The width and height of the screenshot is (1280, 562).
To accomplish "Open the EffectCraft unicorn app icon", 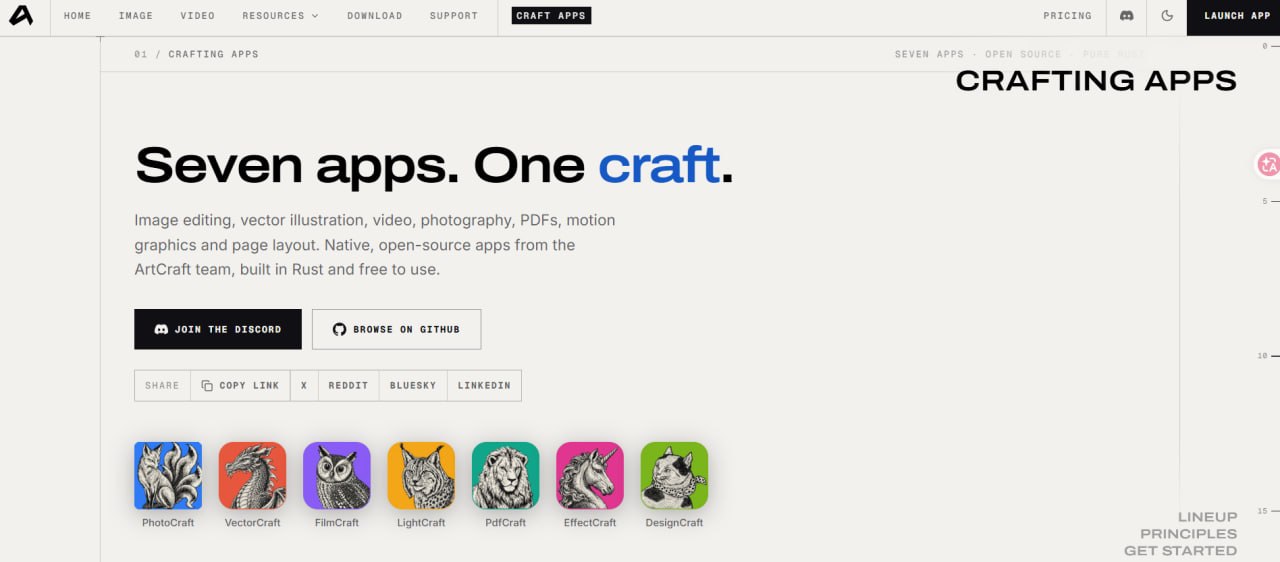I will click(x=590, y=476).
